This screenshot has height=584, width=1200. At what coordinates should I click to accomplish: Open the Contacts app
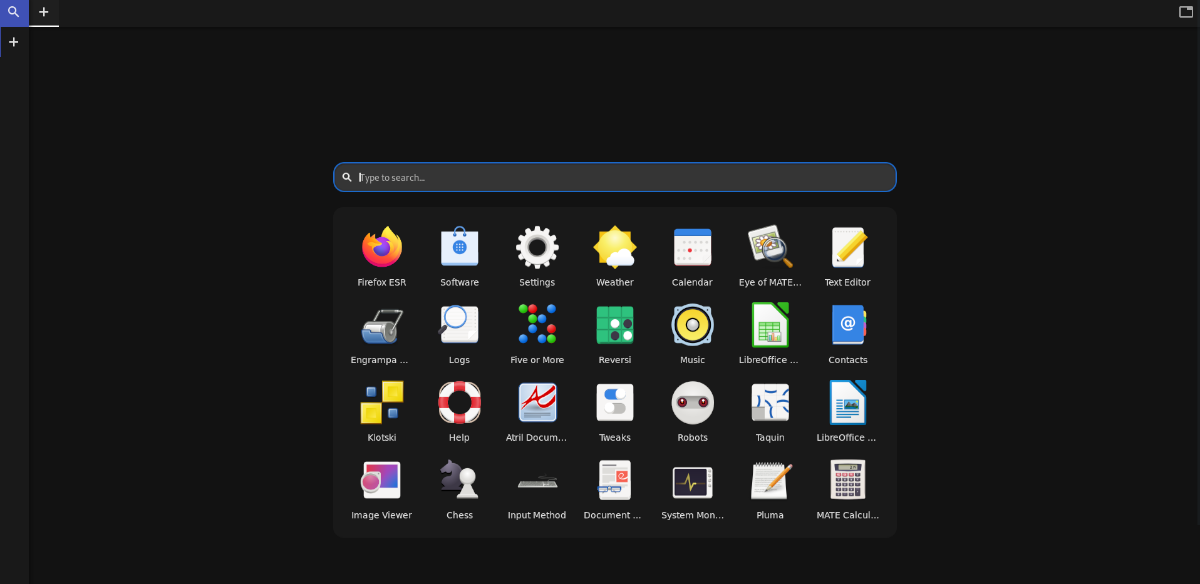847,324
